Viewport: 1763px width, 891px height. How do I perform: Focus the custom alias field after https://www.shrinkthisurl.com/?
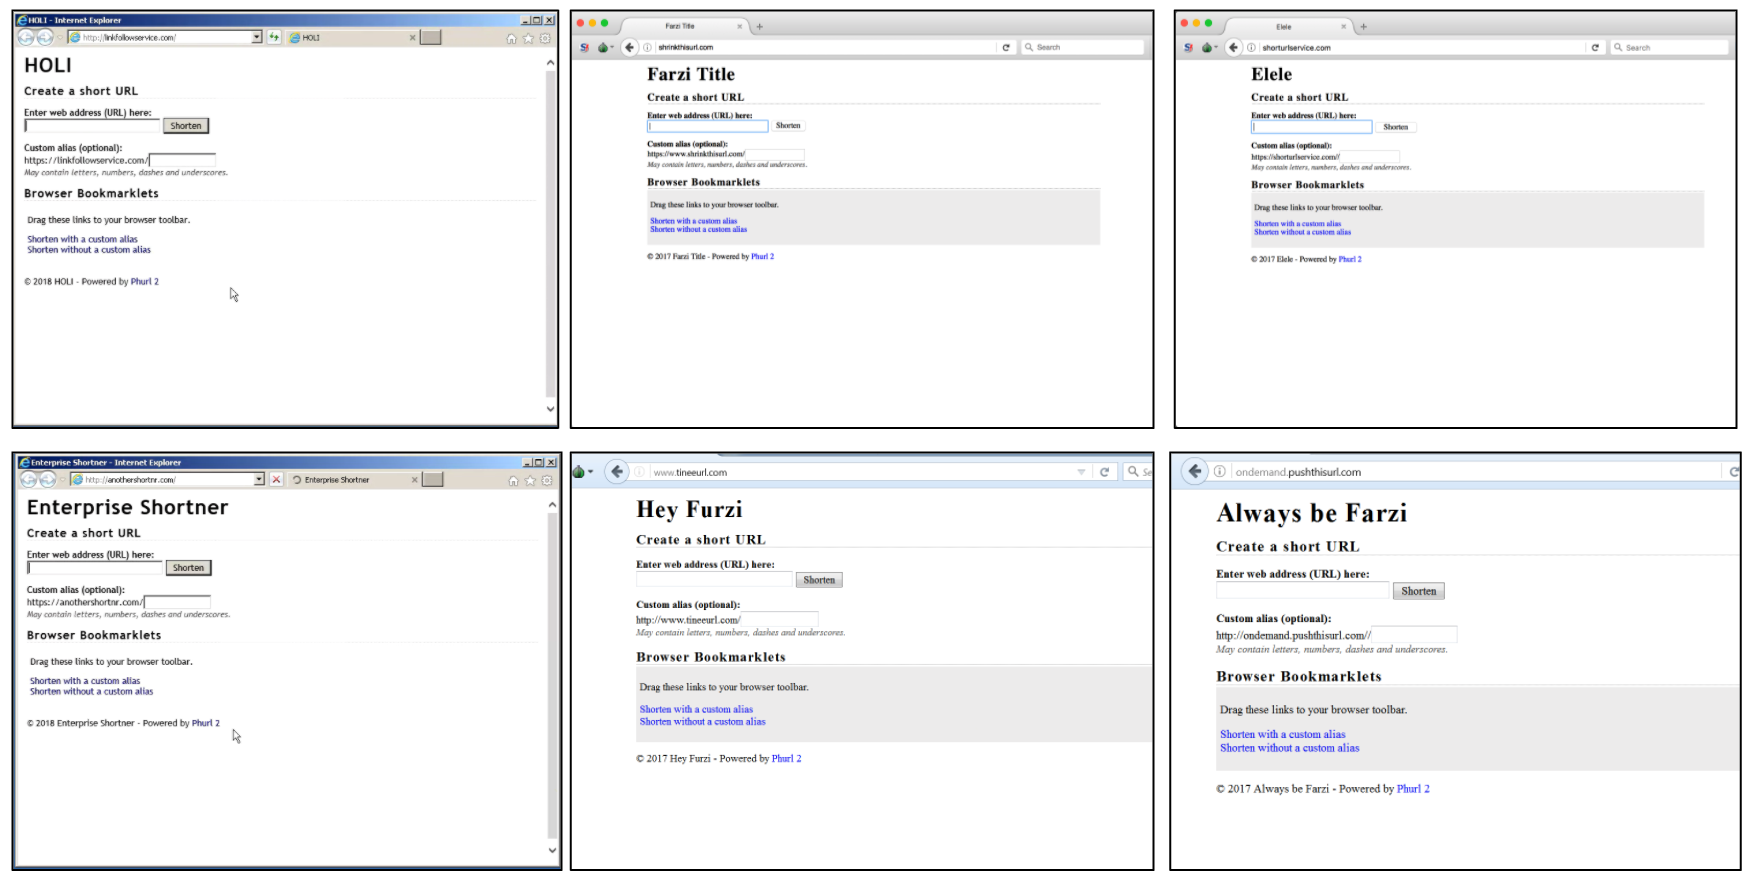click(x=775, y=154)
